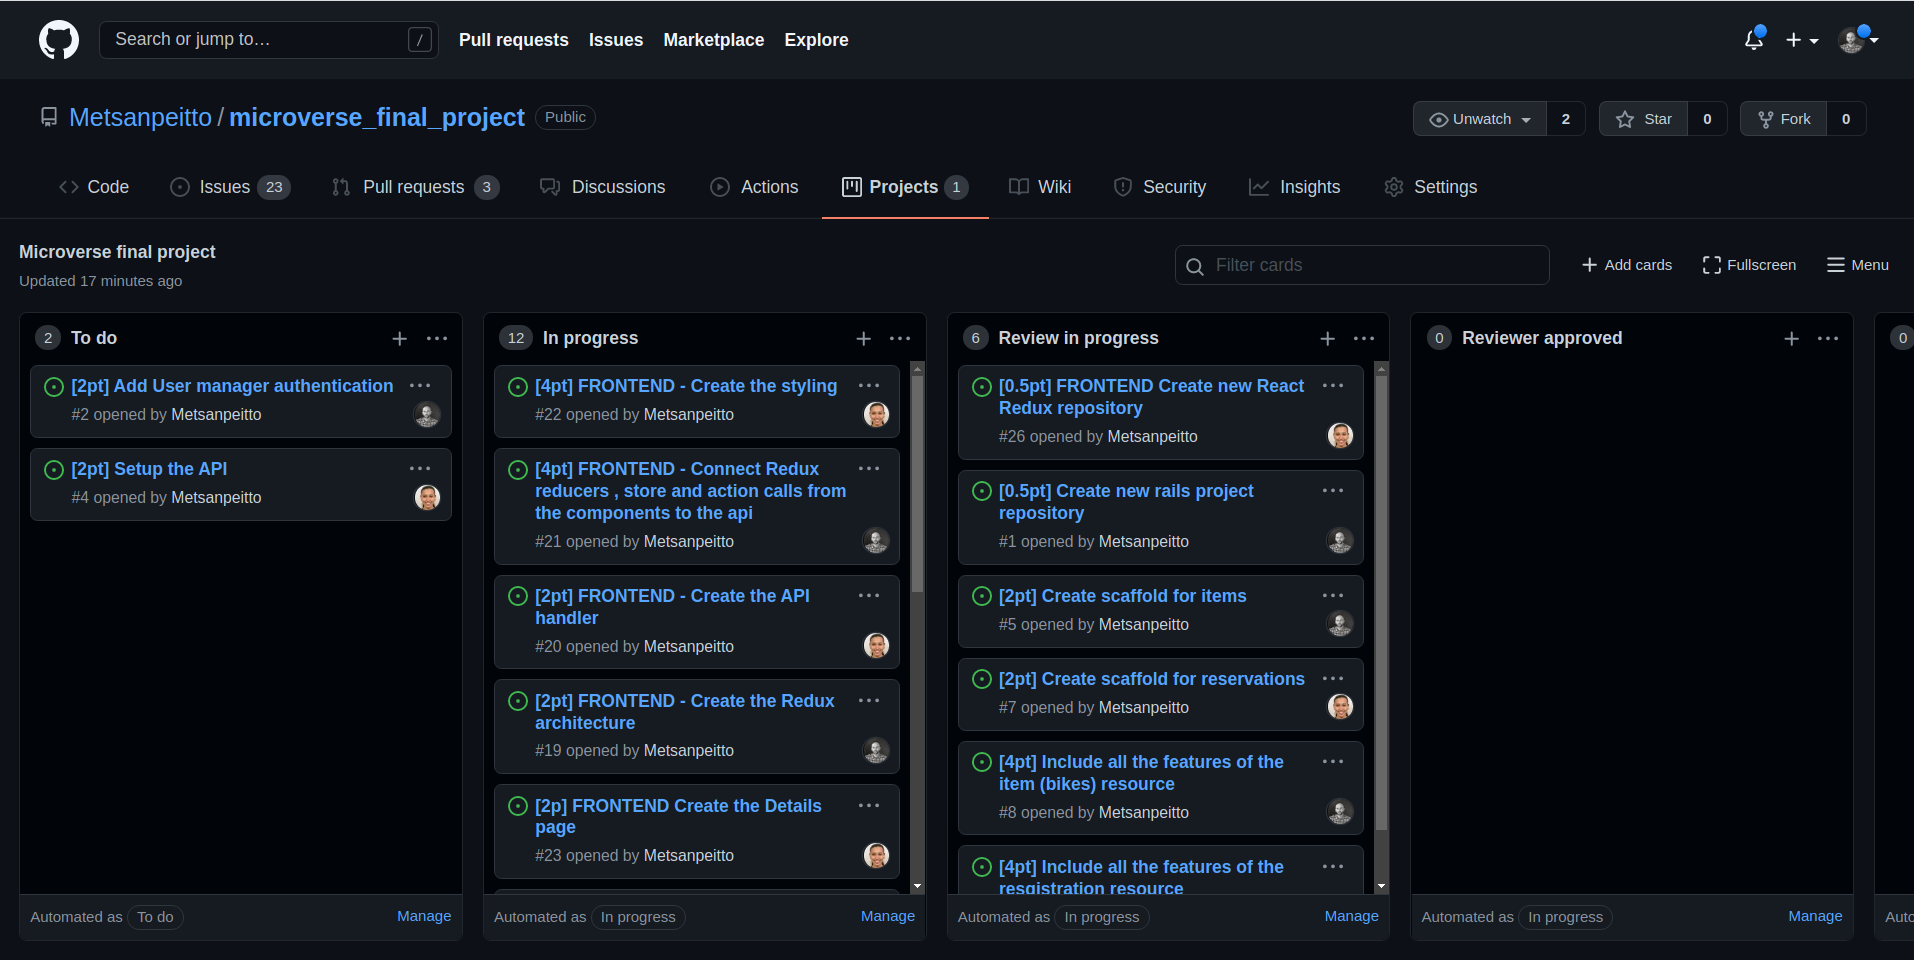Open options for Connect Redux reducers card

coord(869,469)
